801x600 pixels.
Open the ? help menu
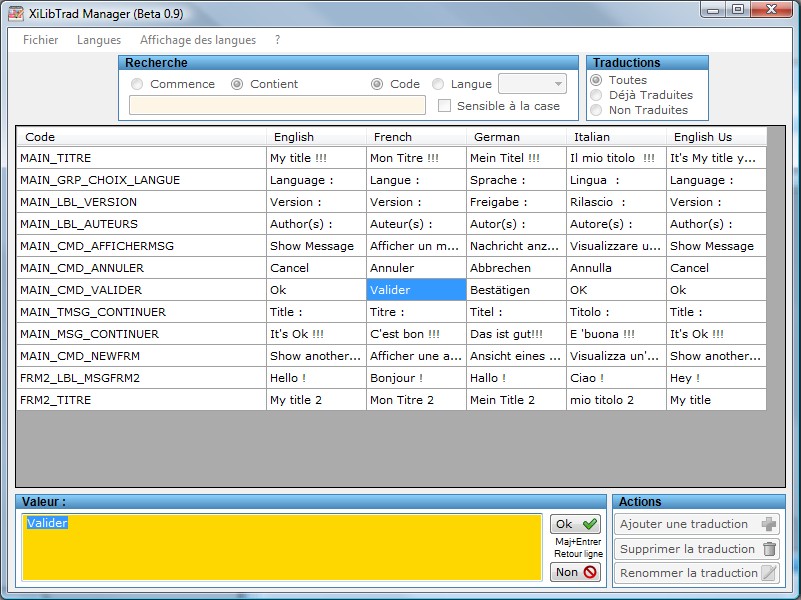277,40
